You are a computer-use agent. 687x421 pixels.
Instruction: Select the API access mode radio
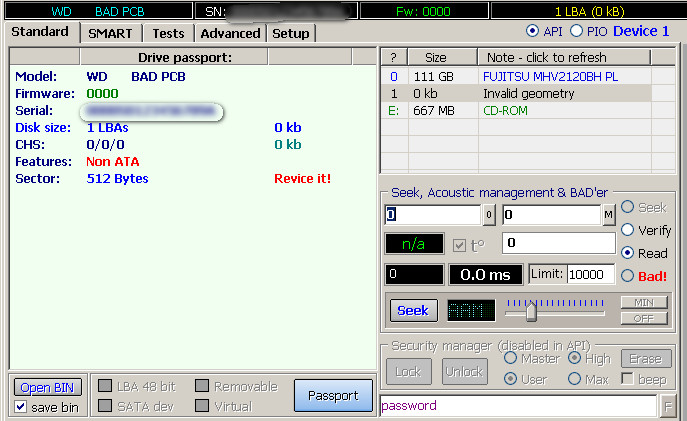[x=532, y=31]
